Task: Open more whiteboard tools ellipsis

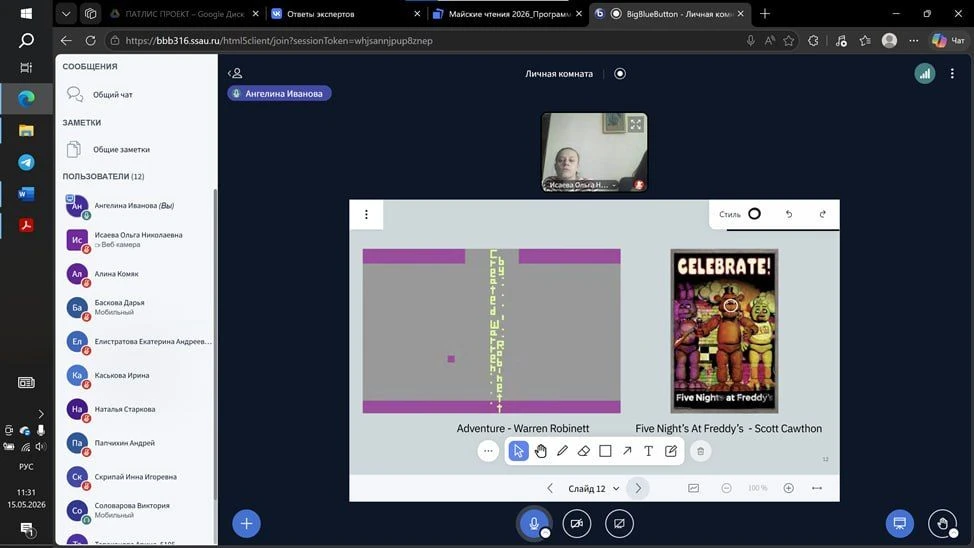Action: click(488, 451)
